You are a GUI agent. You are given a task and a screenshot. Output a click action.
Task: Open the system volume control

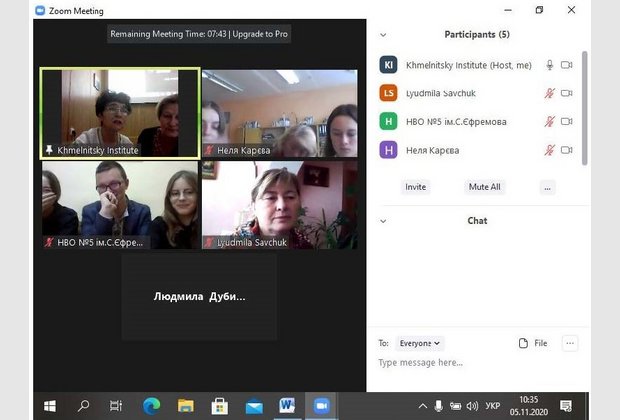coord(472,406)
